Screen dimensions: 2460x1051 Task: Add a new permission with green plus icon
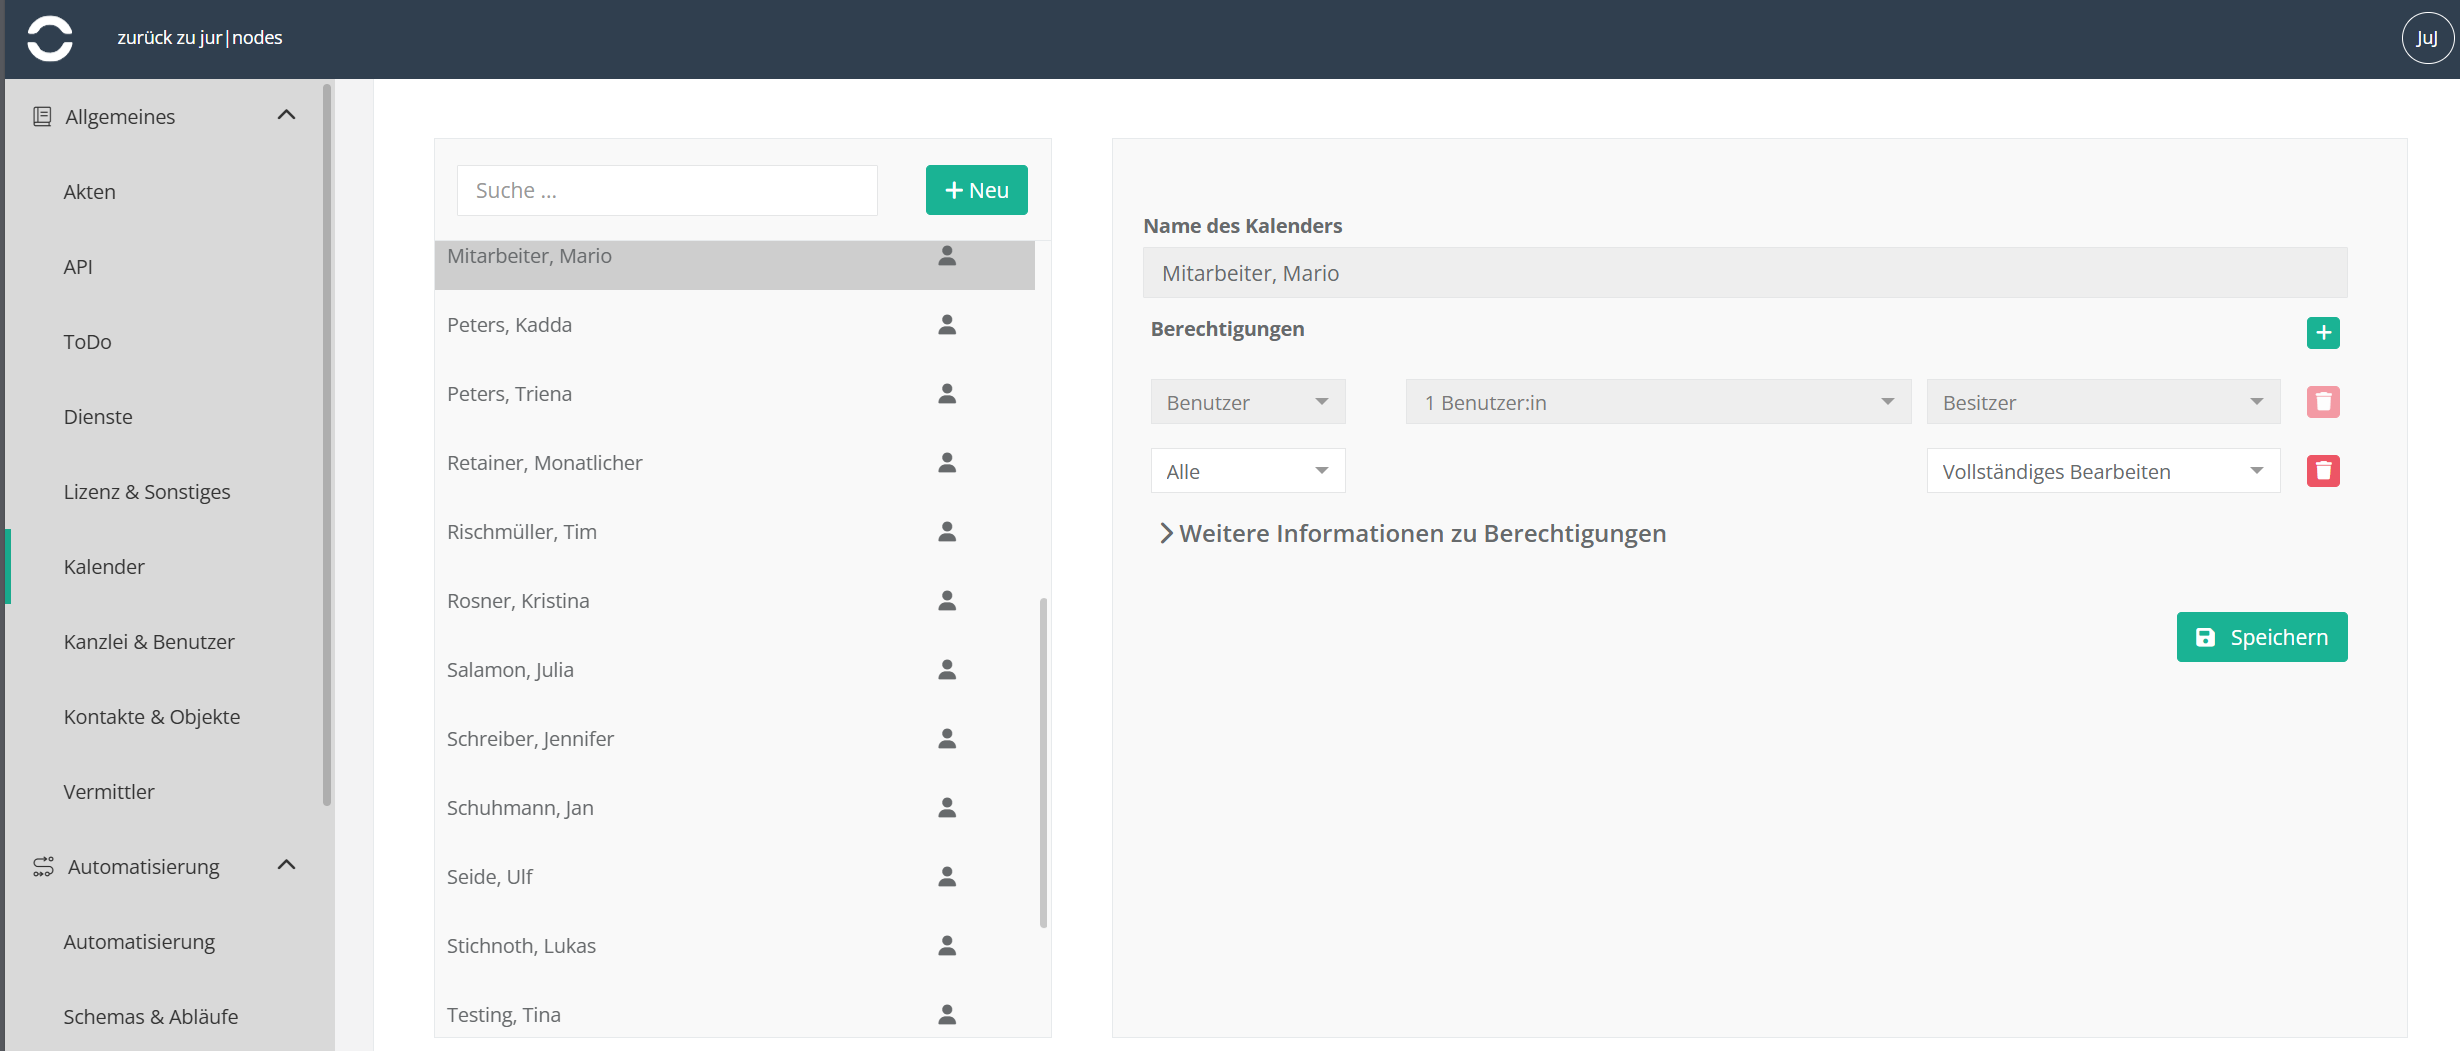(x=2322, y=333)
